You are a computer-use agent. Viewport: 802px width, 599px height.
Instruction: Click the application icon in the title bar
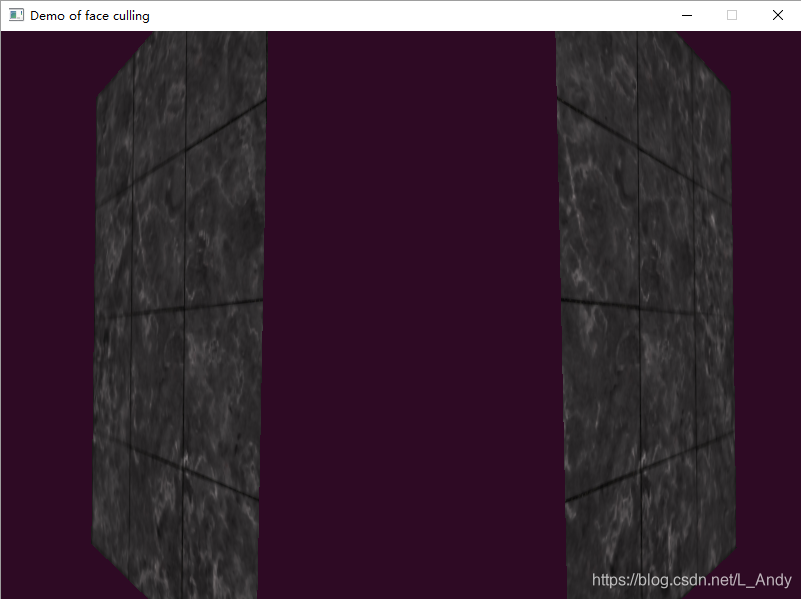pos(16,15)
